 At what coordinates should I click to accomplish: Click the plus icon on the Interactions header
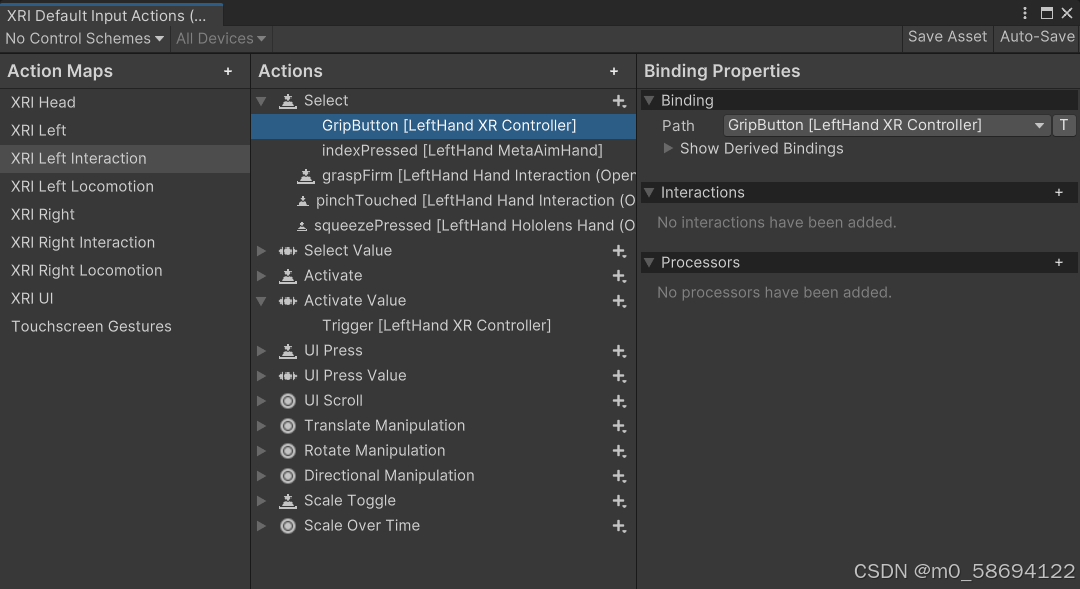[1059, 192]
